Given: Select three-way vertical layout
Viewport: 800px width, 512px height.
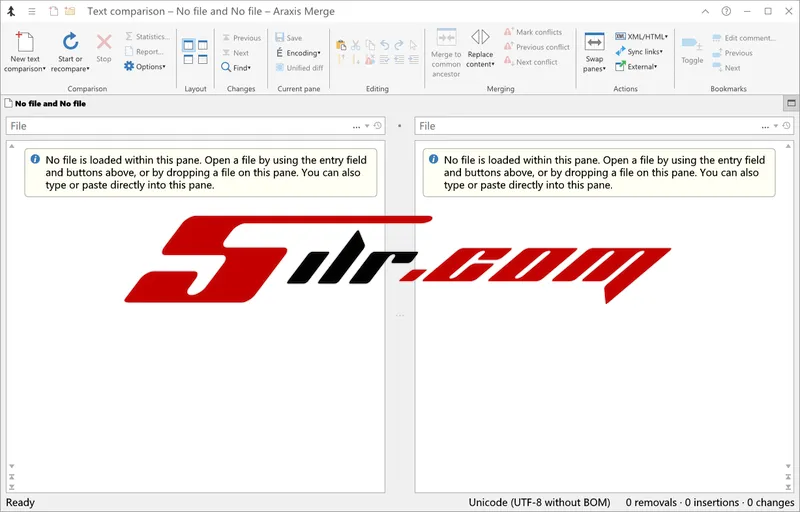Looking at the screenshot, I should pos(203,45).
